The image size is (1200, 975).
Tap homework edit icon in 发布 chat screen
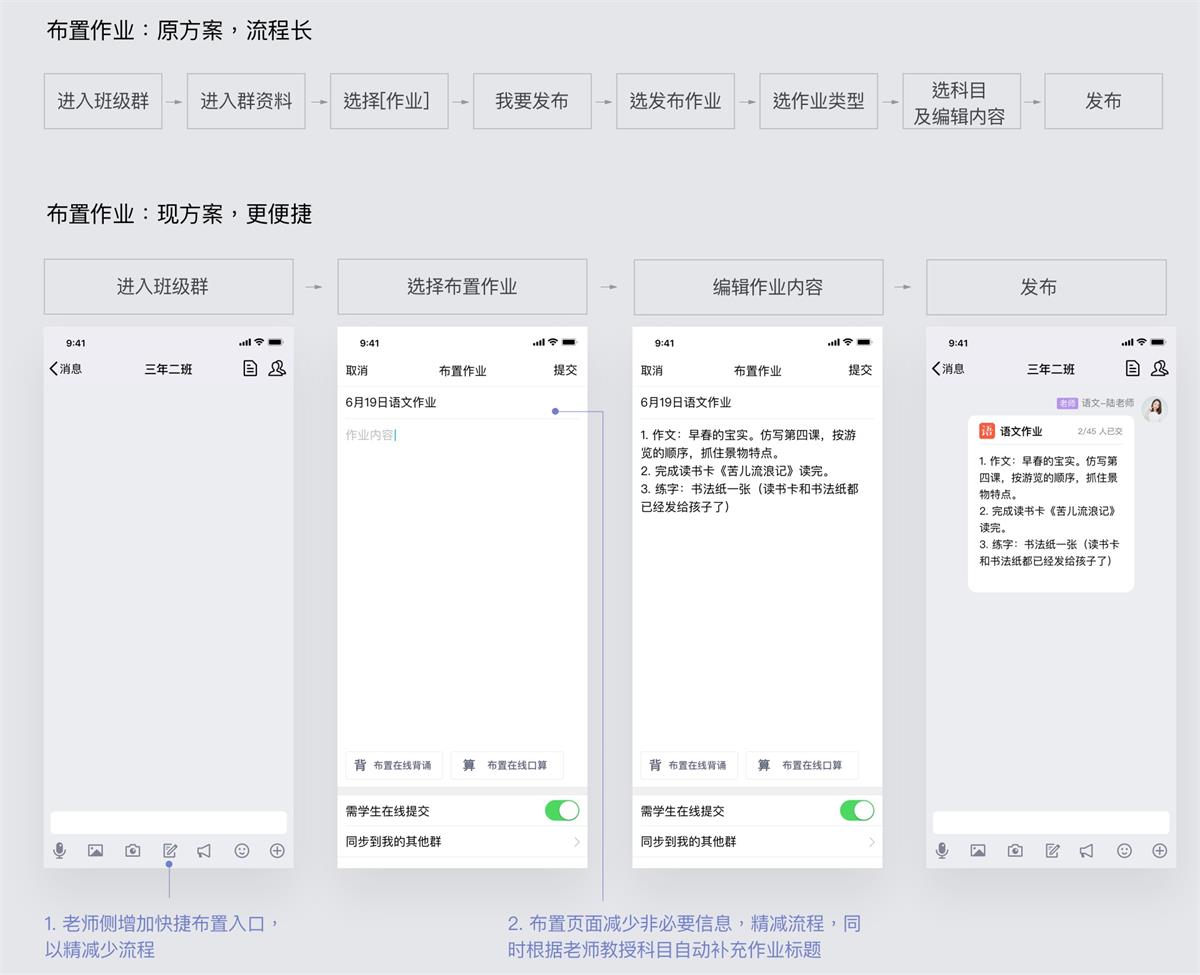pos(1052,851)
